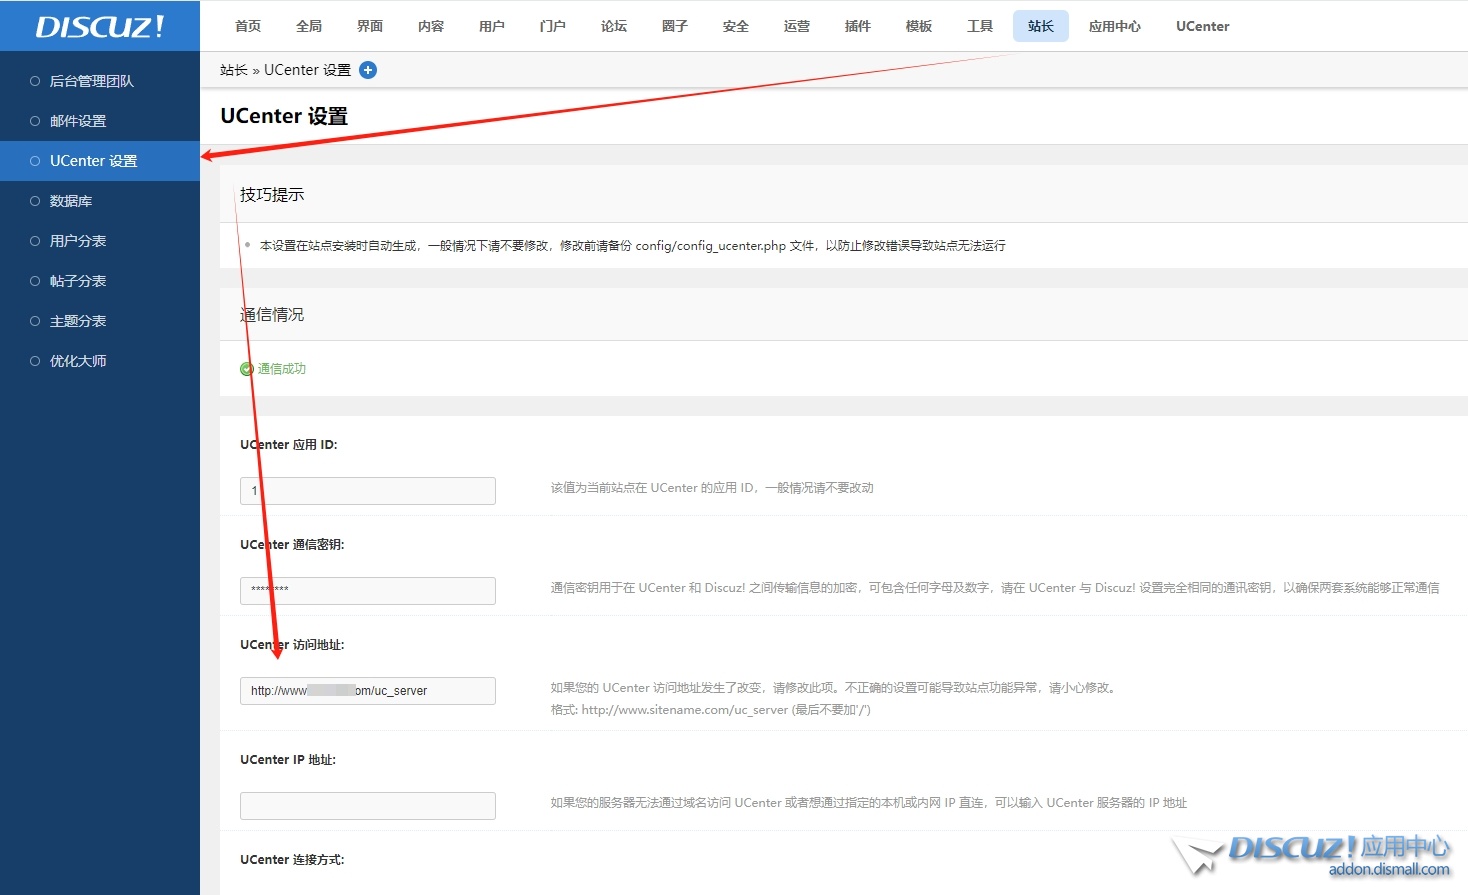The image size is (1468, 895).
Task: Open the 插件 top menu
Action: click(858, 26)
